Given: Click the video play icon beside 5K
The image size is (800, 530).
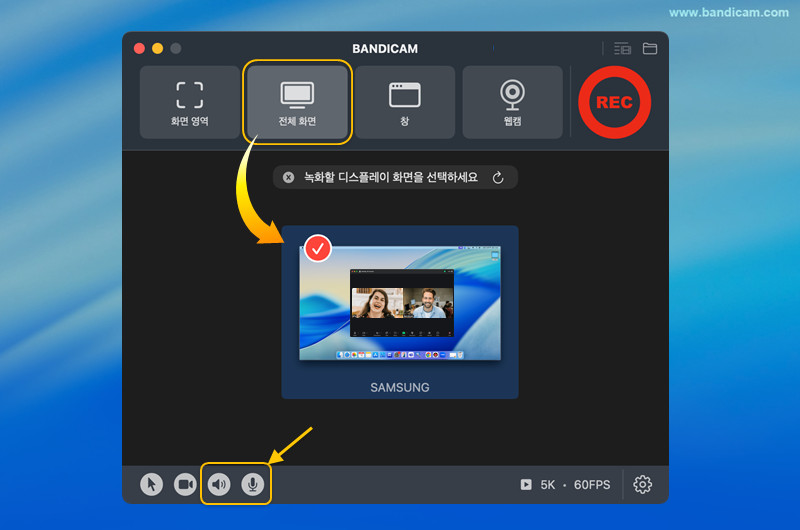Looking at the screenshot, I should point(526,485).
